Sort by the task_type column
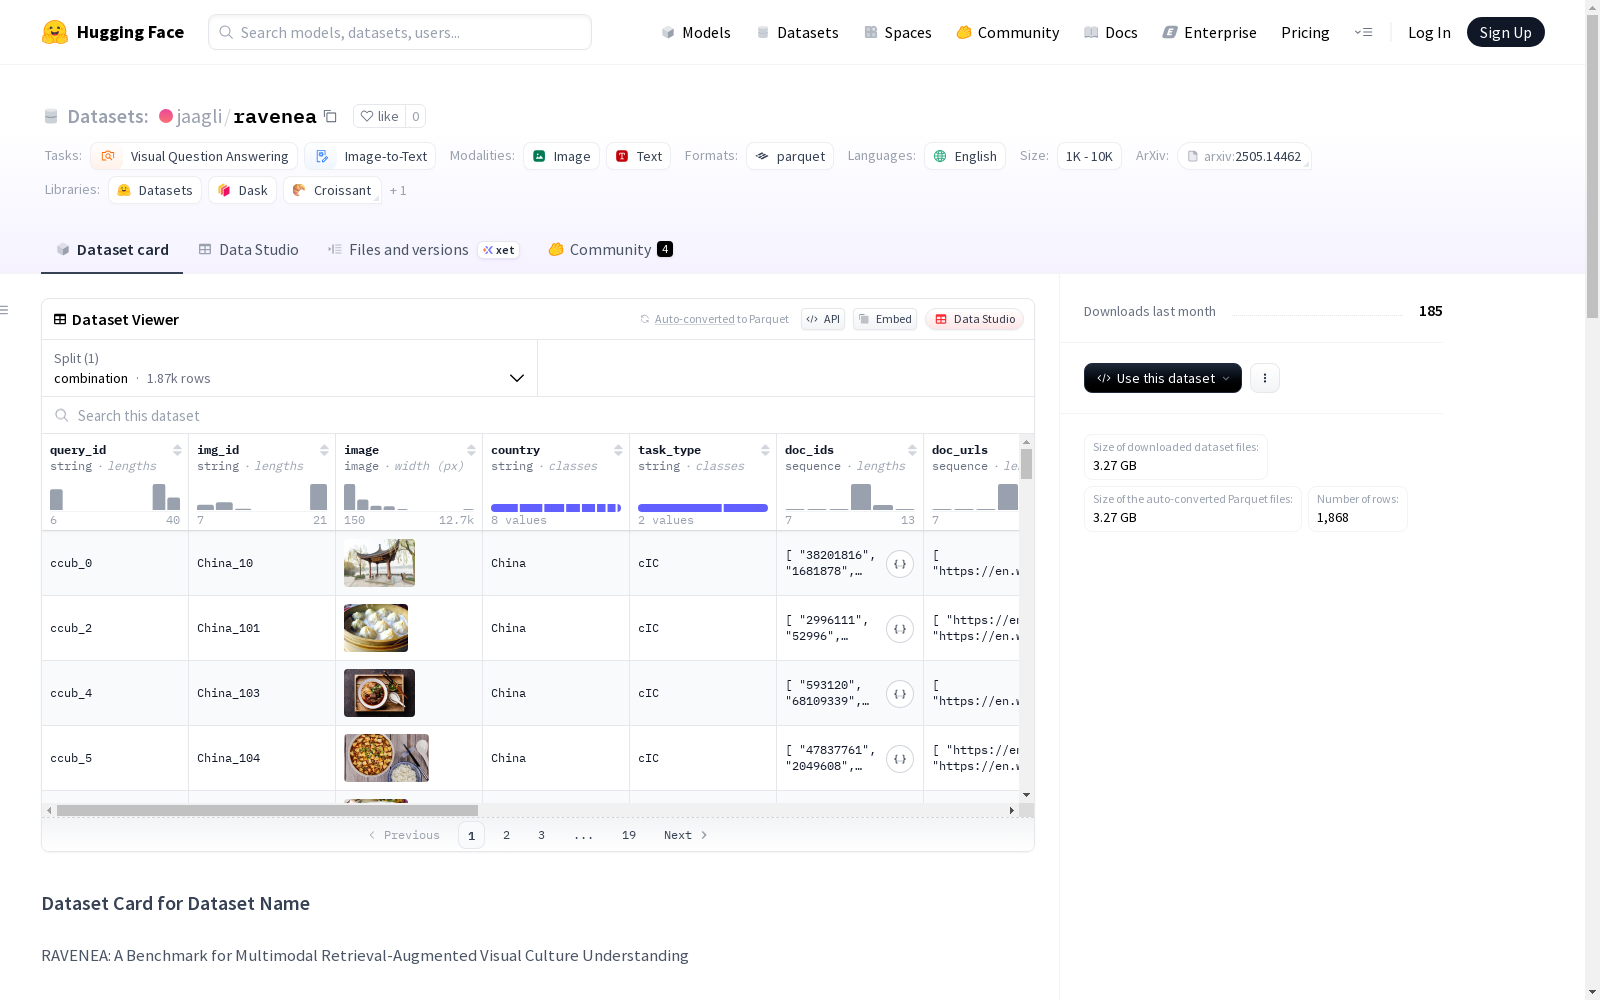This screenshot has width=1600, height=1000. click(x=765, y=450)
